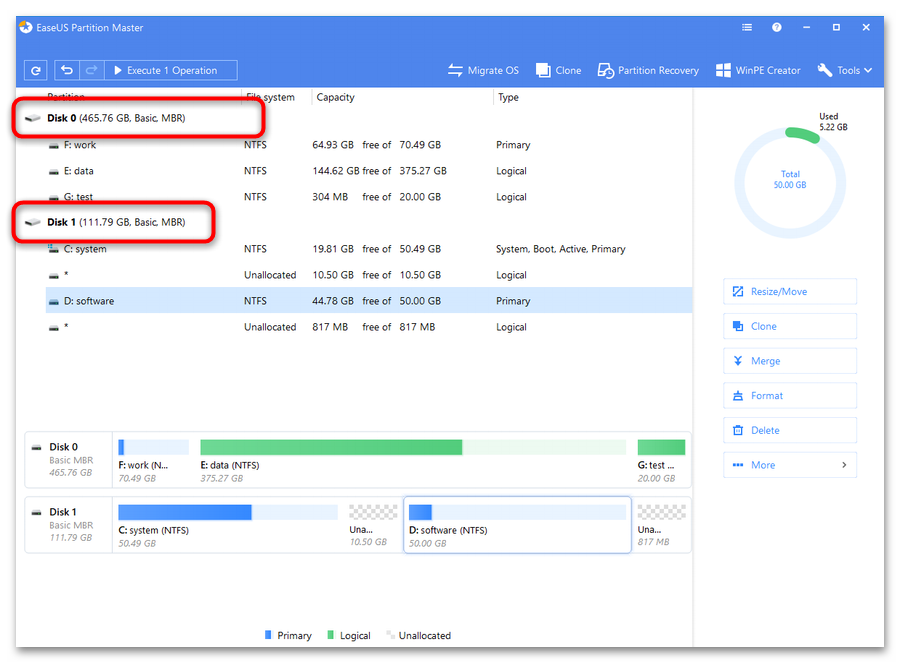This screenshot has height=663, width=900.
Task: Open the Help question mark icon
Action: (777, 27)
